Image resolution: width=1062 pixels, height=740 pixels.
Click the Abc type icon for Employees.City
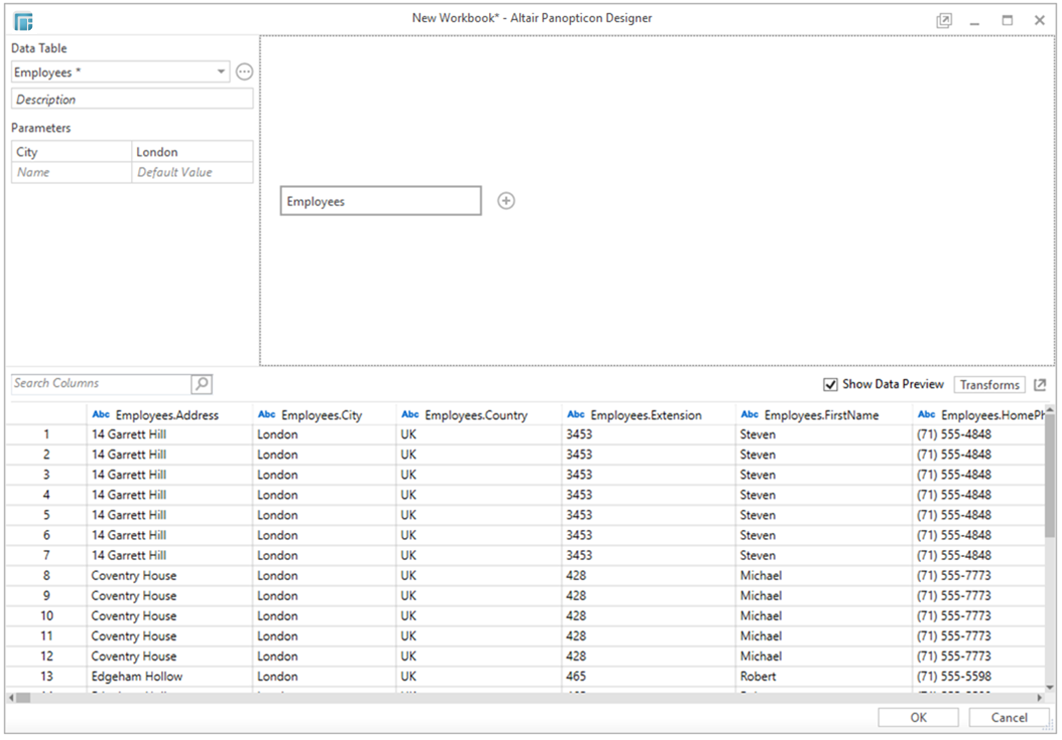pyautogui.click(x=267, y=415)
